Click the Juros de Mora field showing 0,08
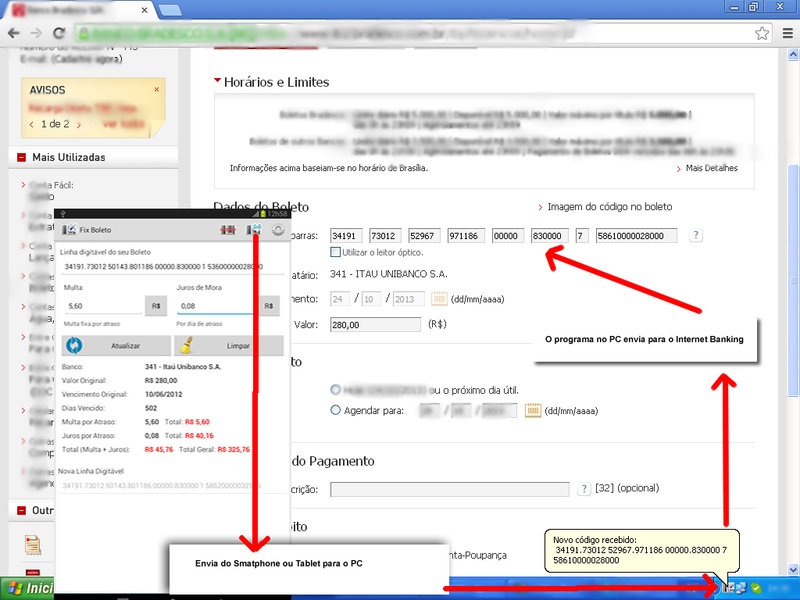The width and height of the screenshot is (800, 600). 214,306
